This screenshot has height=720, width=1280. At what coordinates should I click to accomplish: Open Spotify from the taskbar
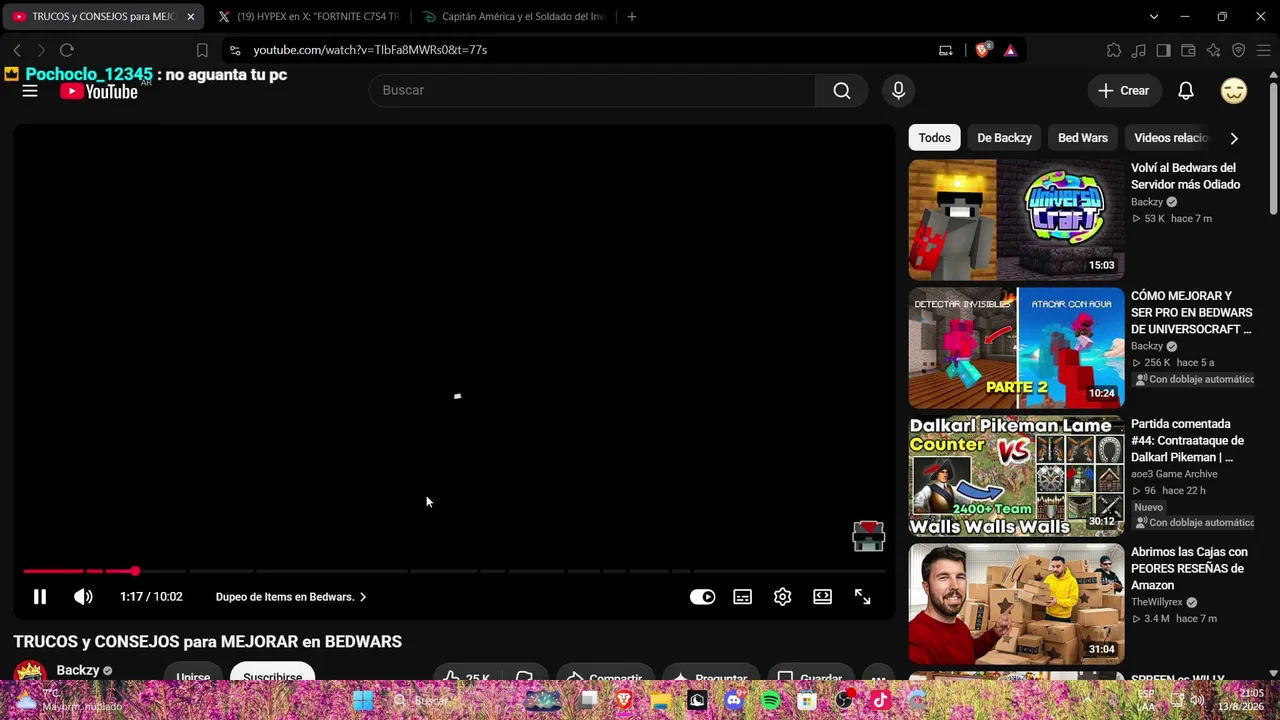pyautogui.click(x=771, y=701)
